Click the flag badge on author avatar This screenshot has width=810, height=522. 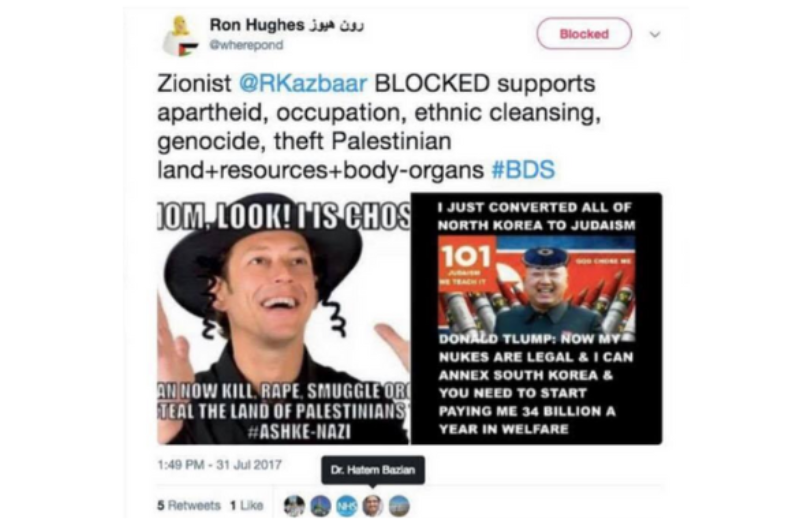(188, 50)
